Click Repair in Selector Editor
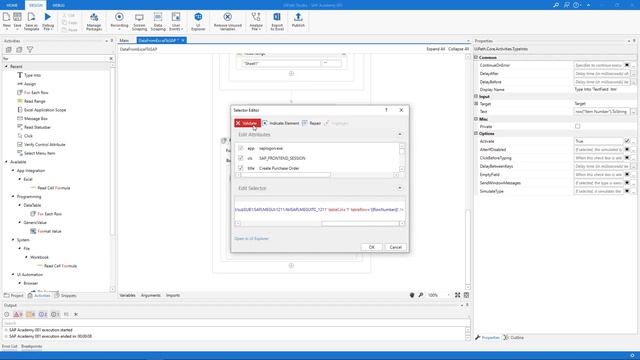640x360 pixels. [x=311, y=123]
